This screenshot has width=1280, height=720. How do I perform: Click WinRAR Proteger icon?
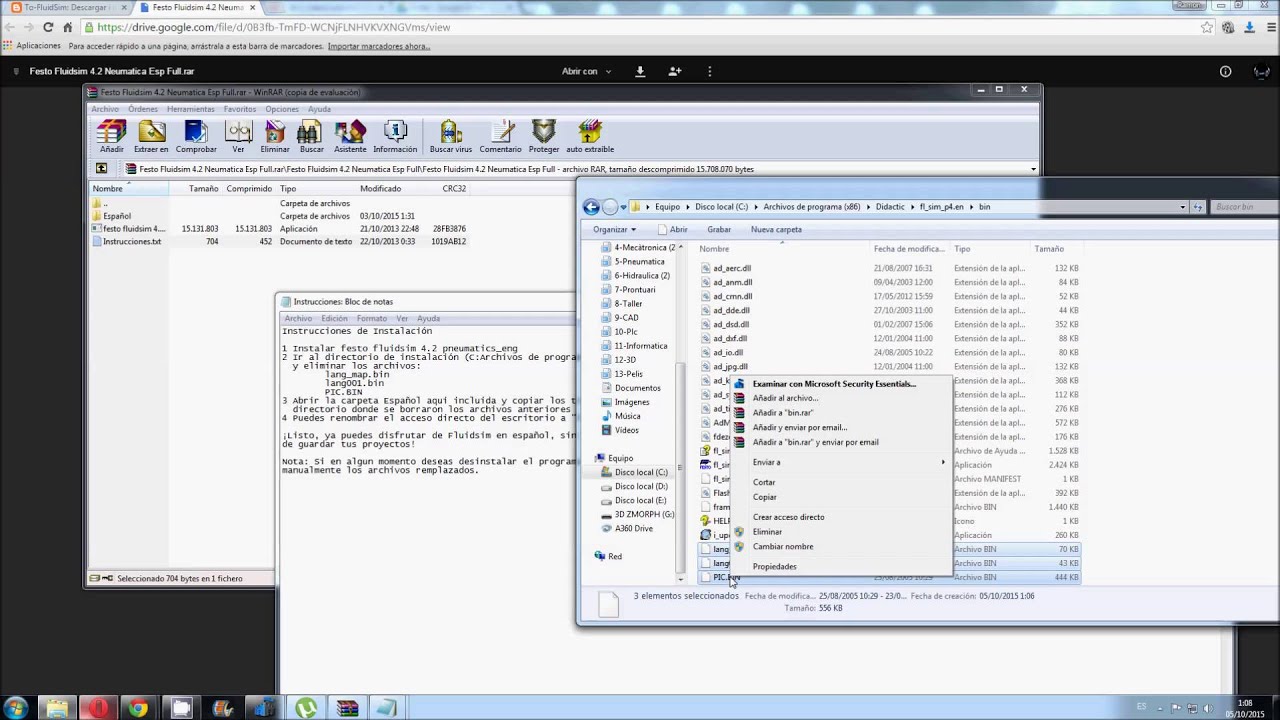pos(544,133)
